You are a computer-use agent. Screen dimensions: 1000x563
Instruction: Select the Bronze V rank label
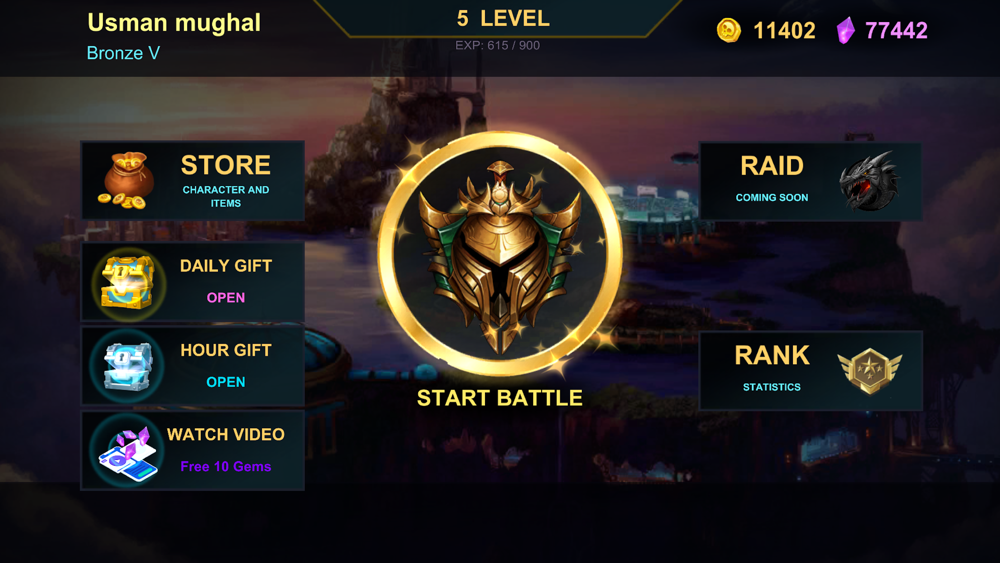(x=123, y=53)
